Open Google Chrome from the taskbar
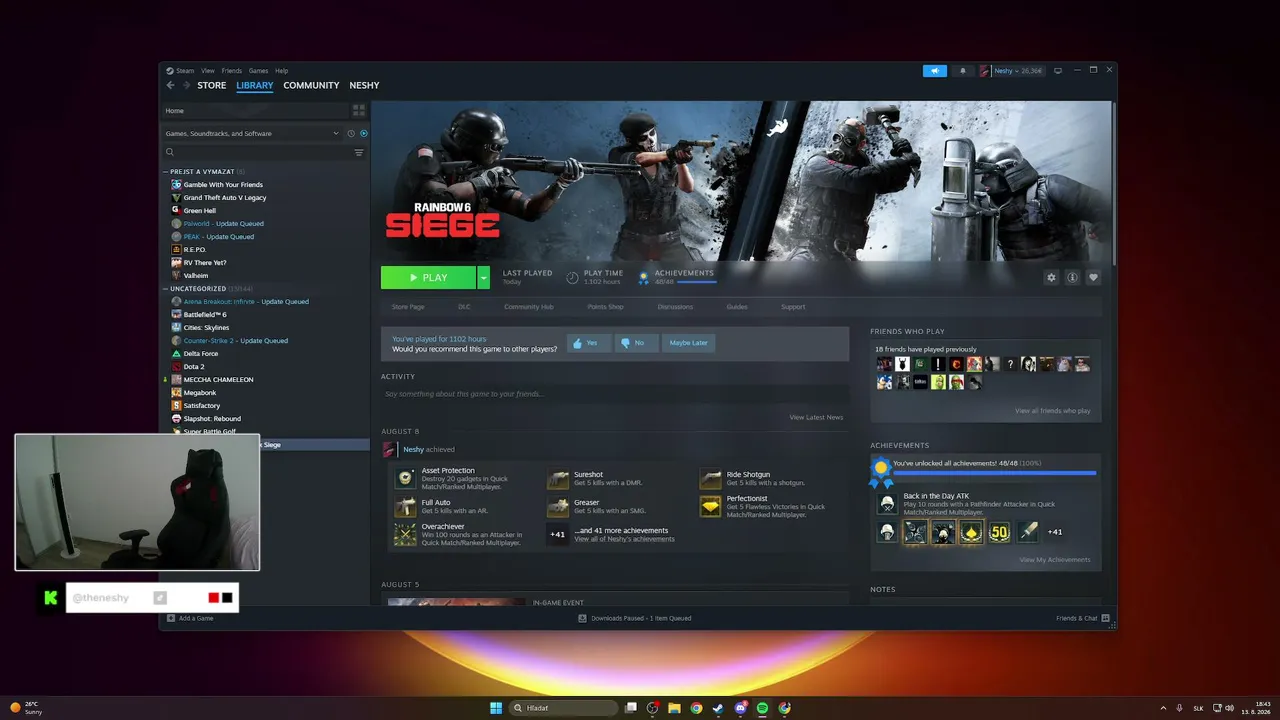The height and width of the screenshot is (720, 1280). coord(696,708)
